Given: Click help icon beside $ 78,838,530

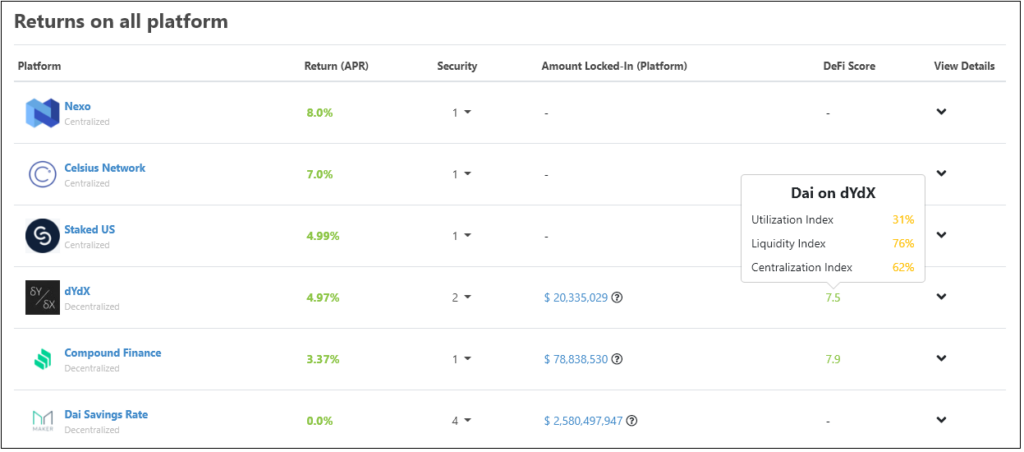Looking at the screenshot, I should [x=616, y=359].
